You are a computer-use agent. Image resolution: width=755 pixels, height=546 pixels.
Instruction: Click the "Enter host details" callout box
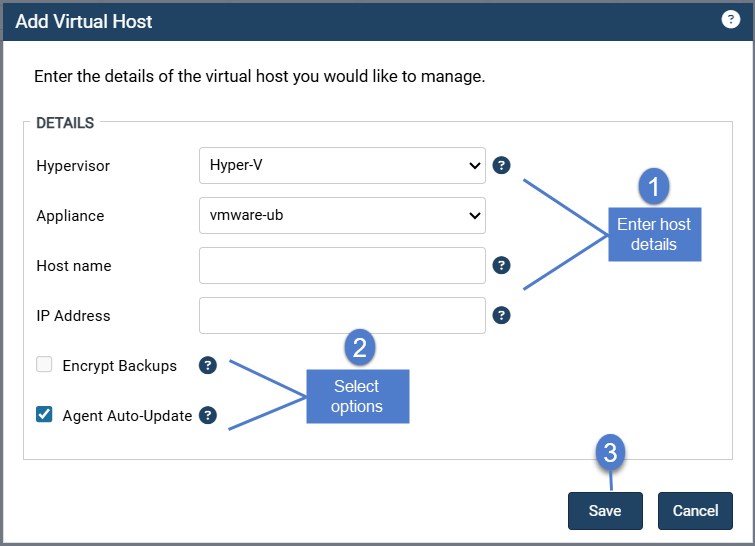point(654,235)
